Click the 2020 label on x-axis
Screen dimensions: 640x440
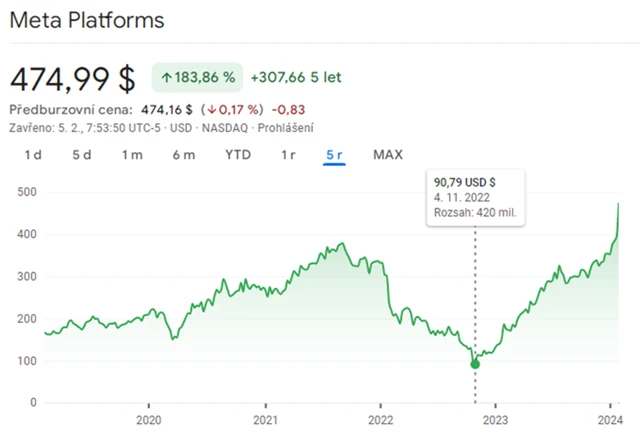click(x=148, y=421)
